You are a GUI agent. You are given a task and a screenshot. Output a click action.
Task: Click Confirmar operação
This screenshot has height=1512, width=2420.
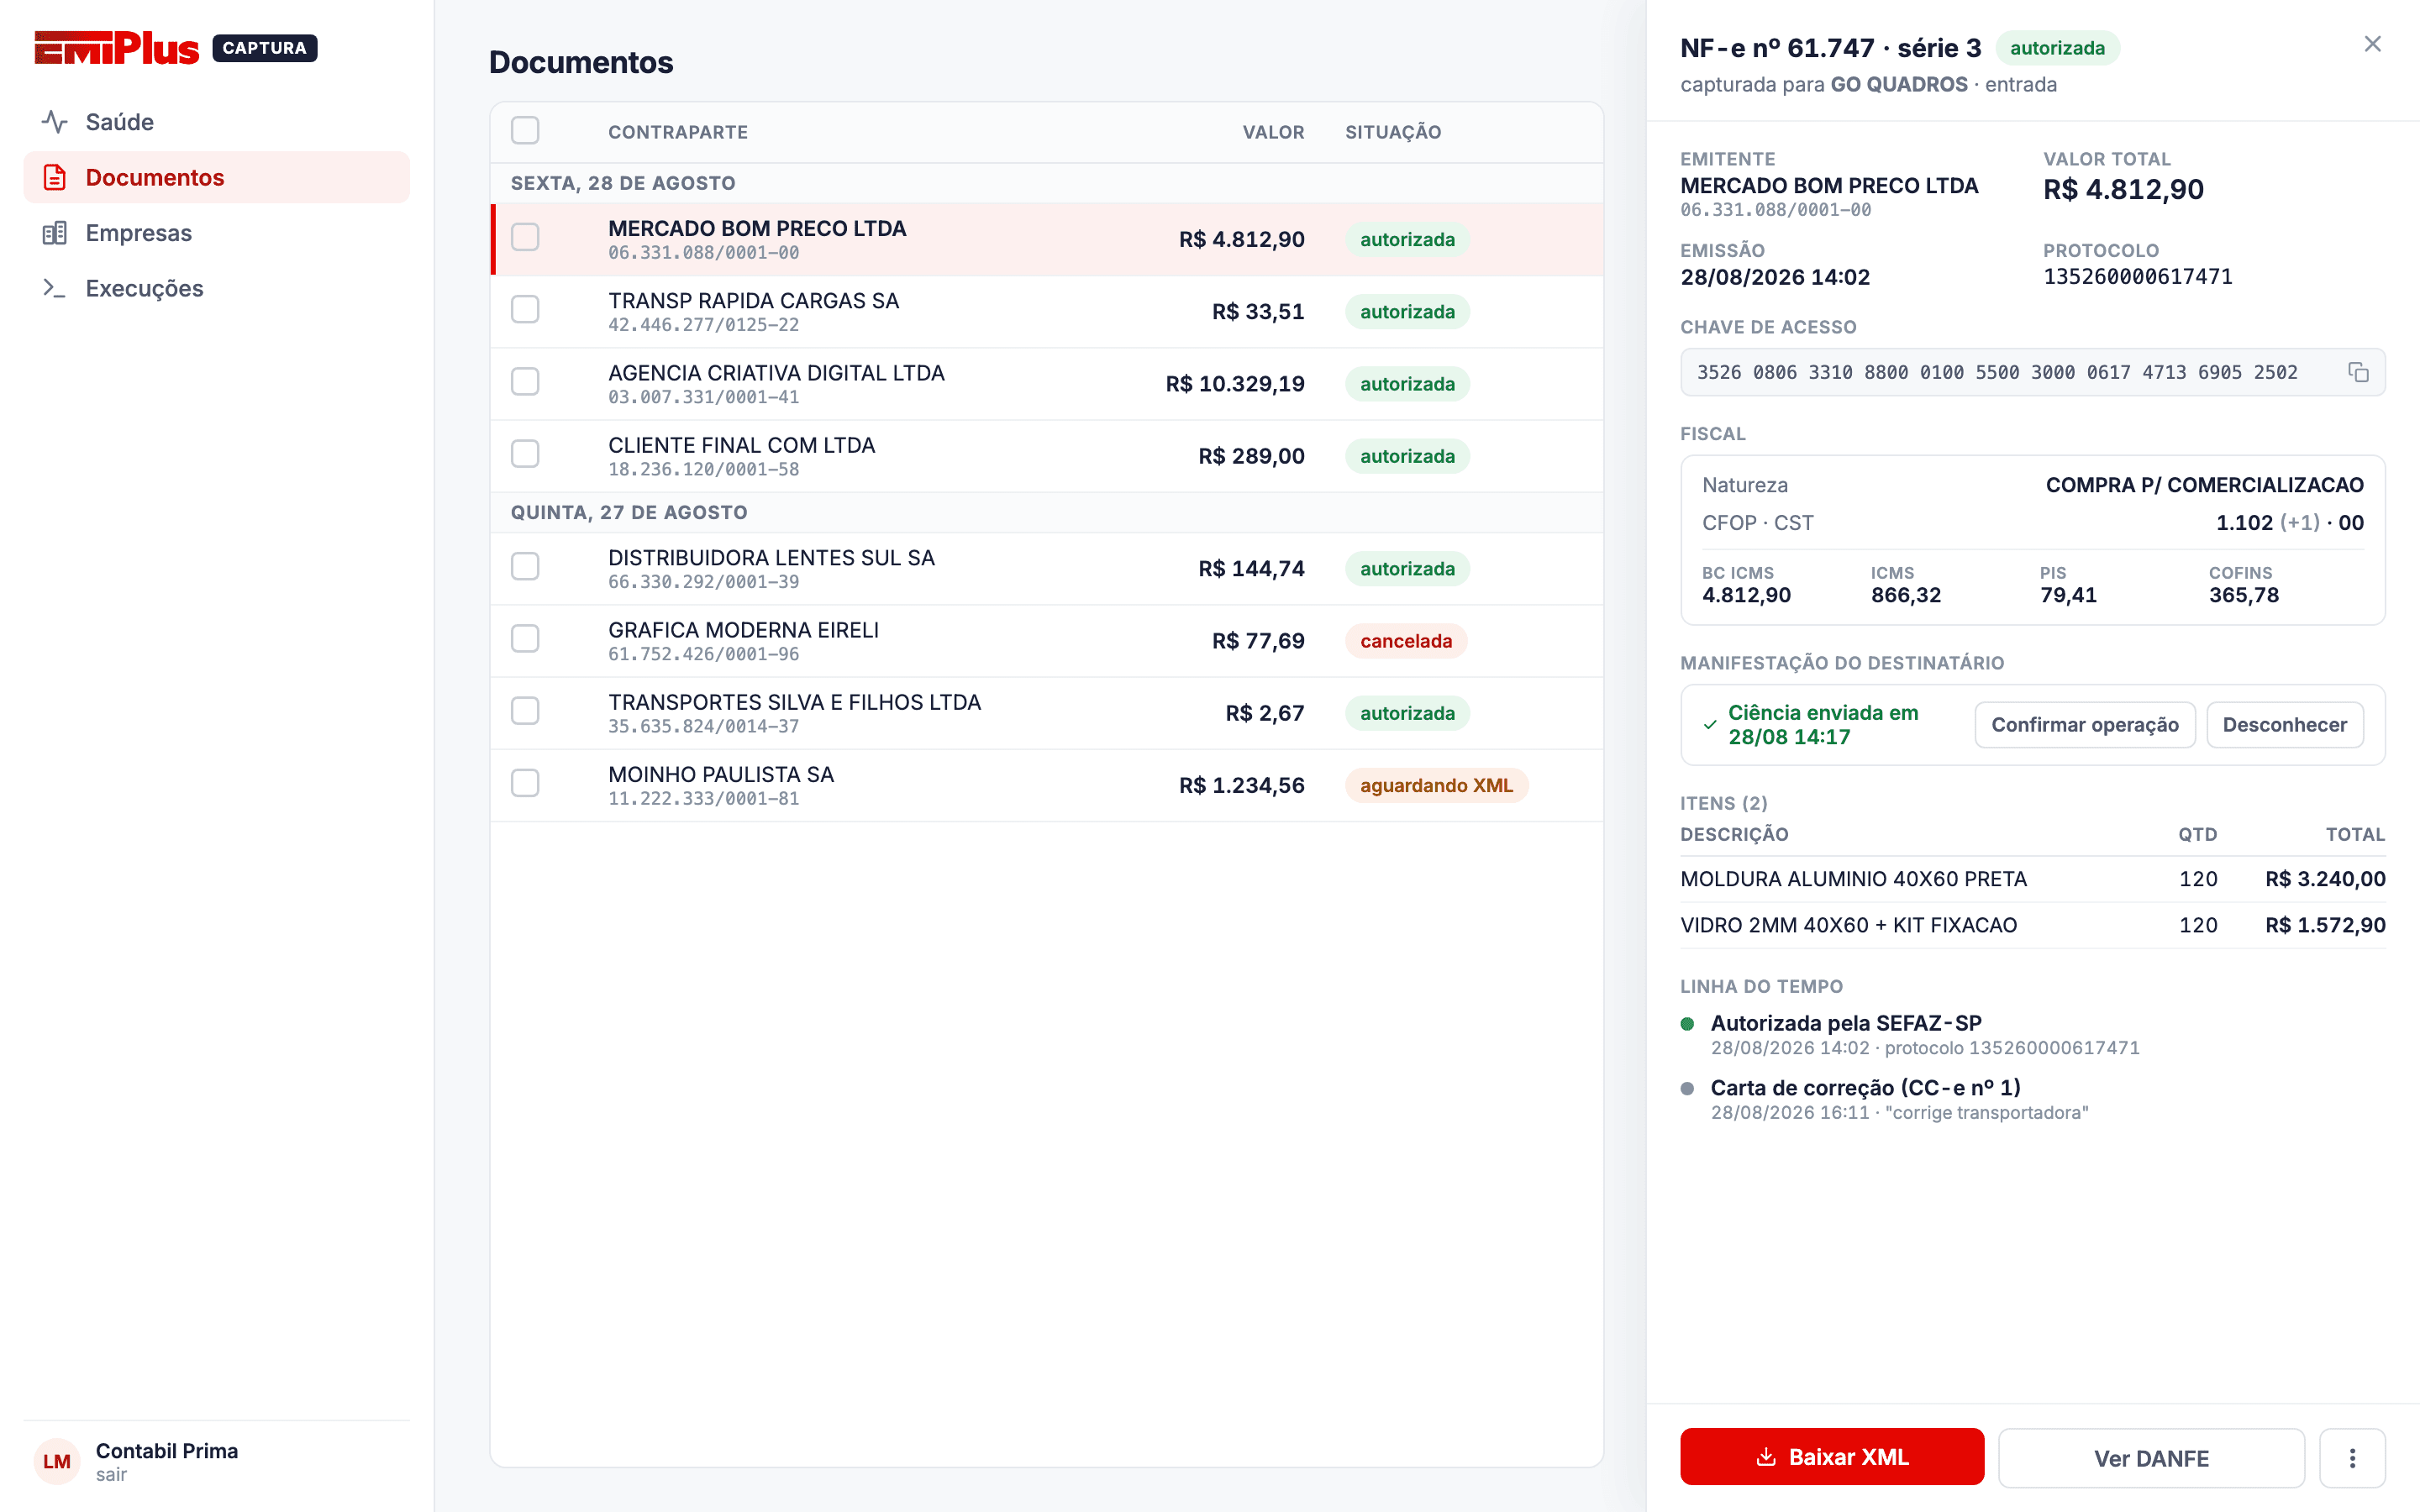click(2084, 725)
